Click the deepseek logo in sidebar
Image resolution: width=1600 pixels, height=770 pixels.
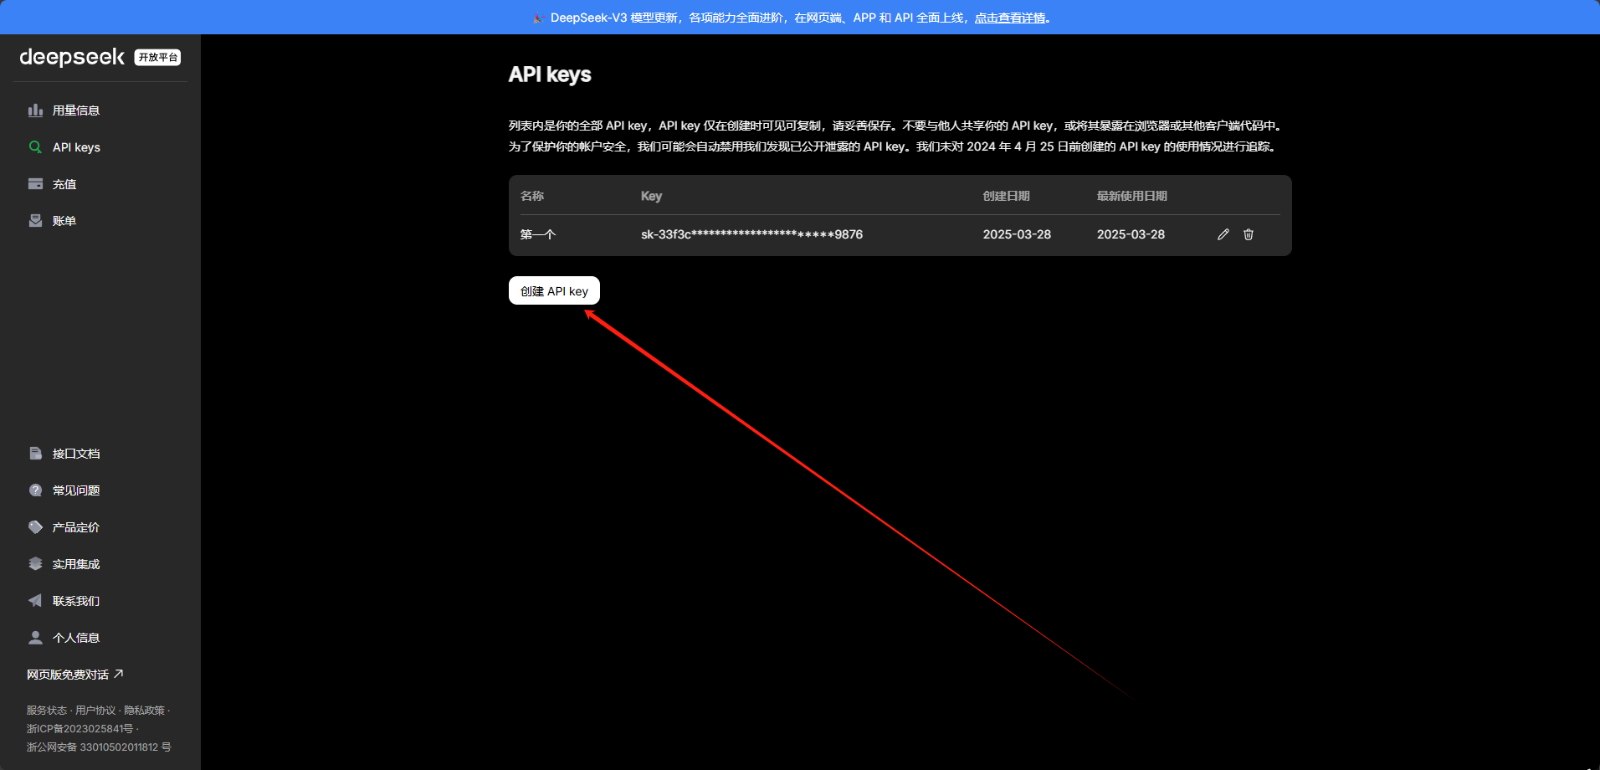[x=72, y=57]
